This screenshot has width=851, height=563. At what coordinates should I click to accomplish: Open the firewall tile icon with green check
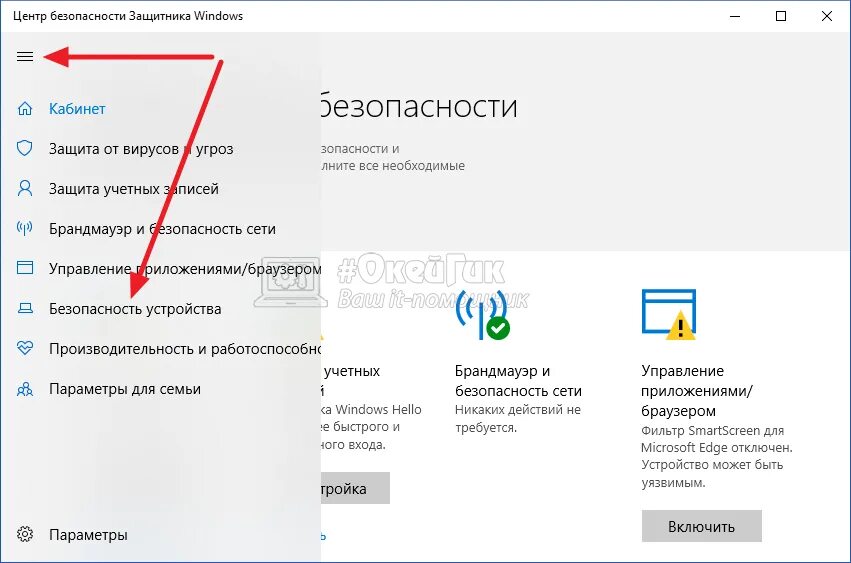click(482, 315)
